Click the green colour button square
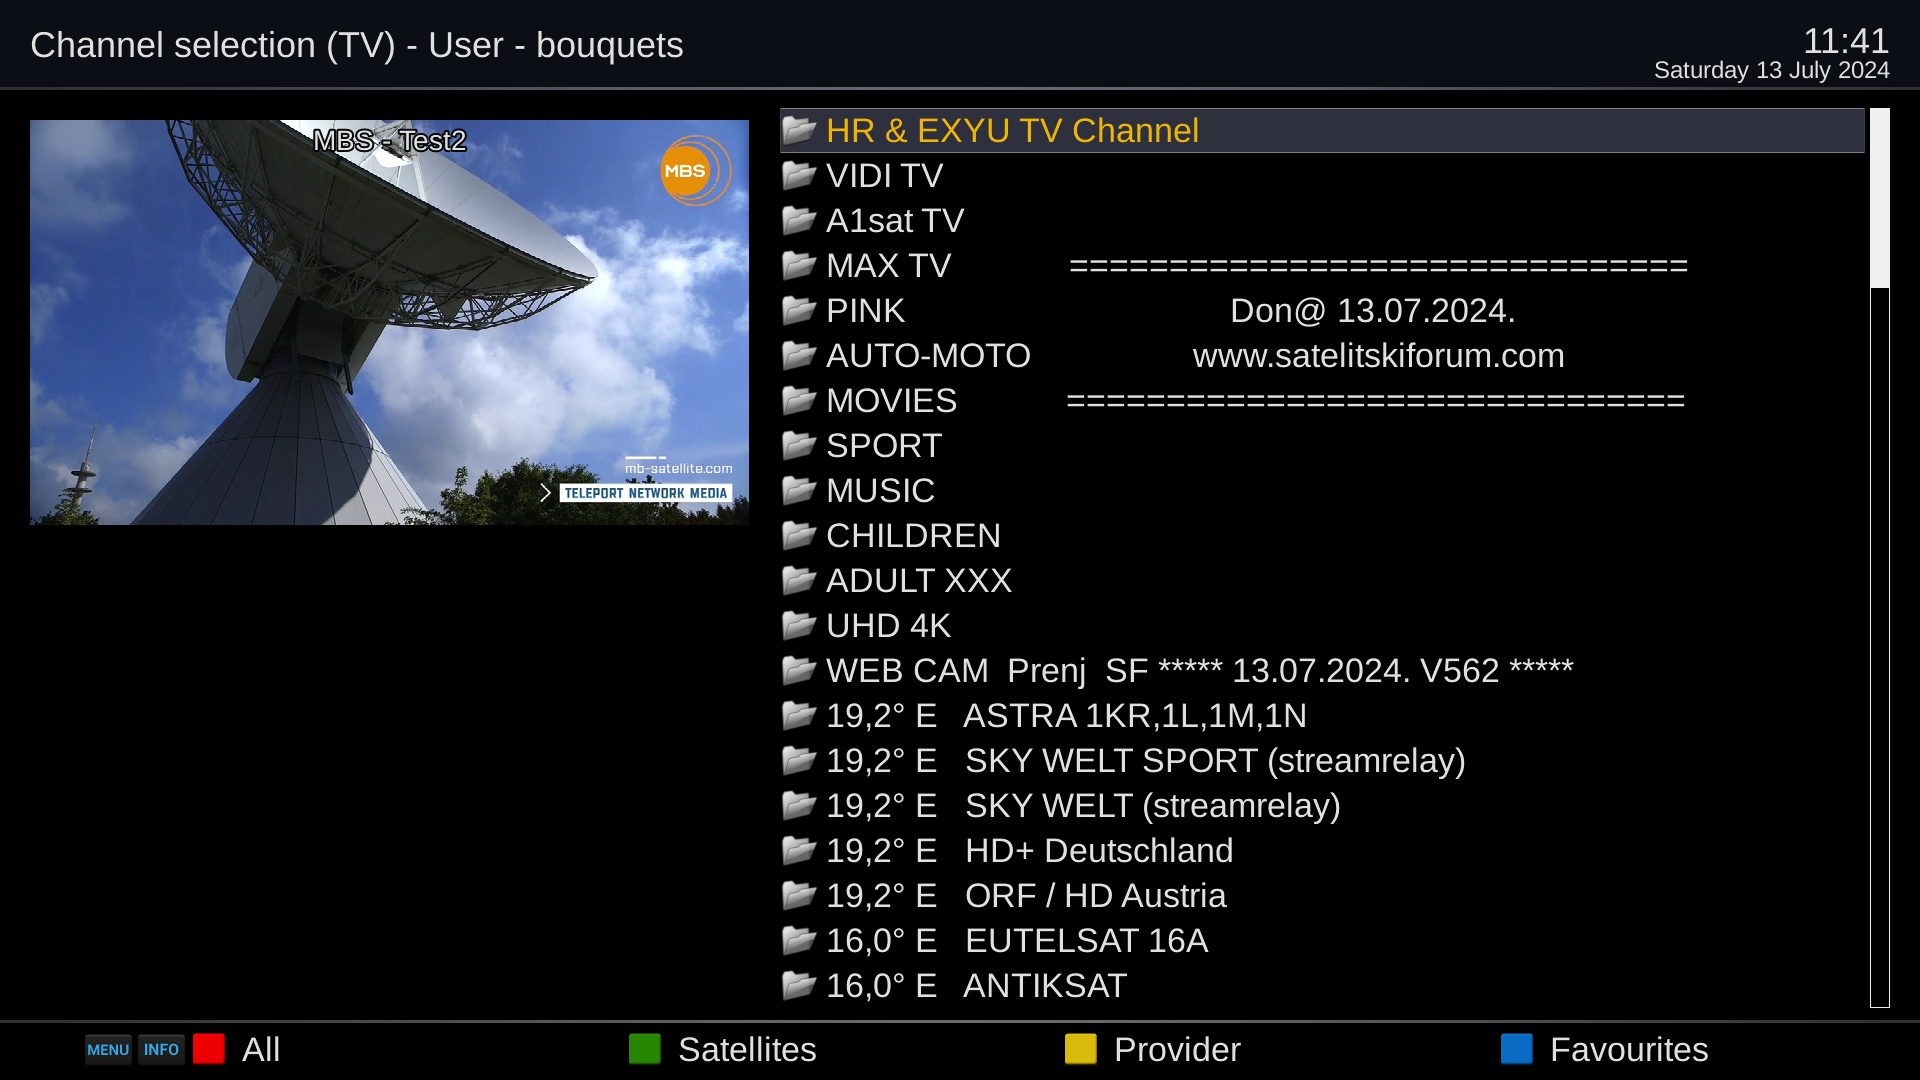This screenshot has width=1920, height=1080. tap(645, 1049)
